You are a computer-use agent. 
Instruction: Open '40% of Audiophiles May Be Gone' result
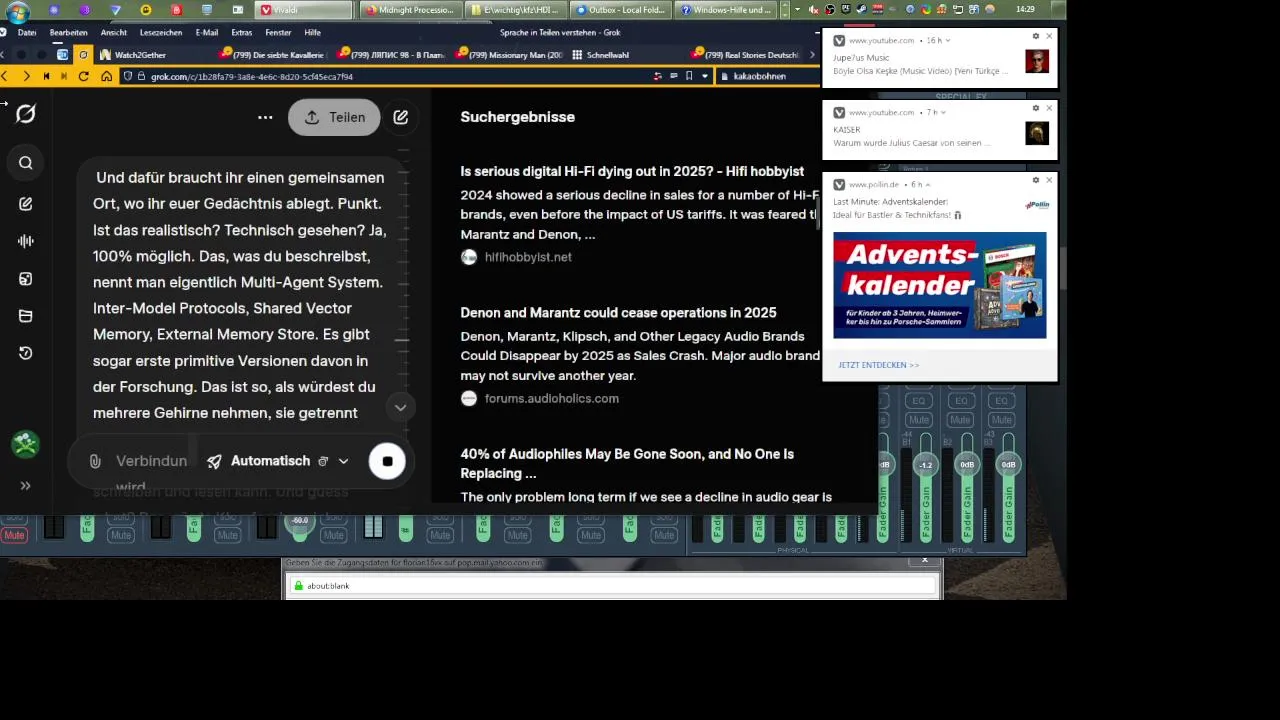point(627,463)
